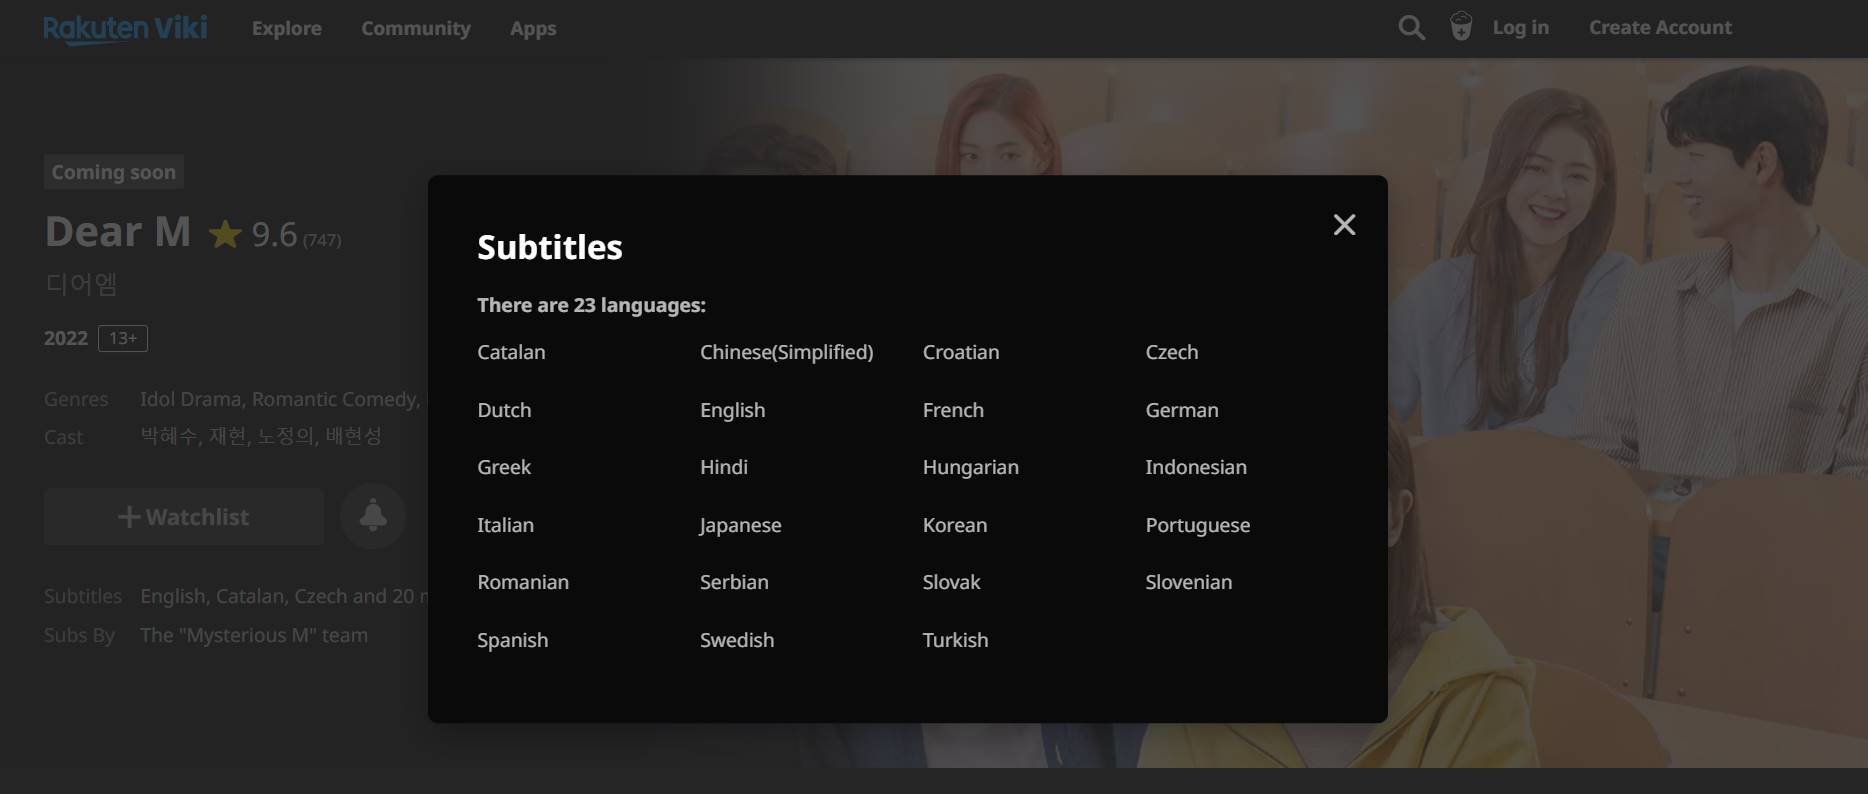Open the search magnifier icon
The width and height of the screenshot is (1868, 794).
1411,28
